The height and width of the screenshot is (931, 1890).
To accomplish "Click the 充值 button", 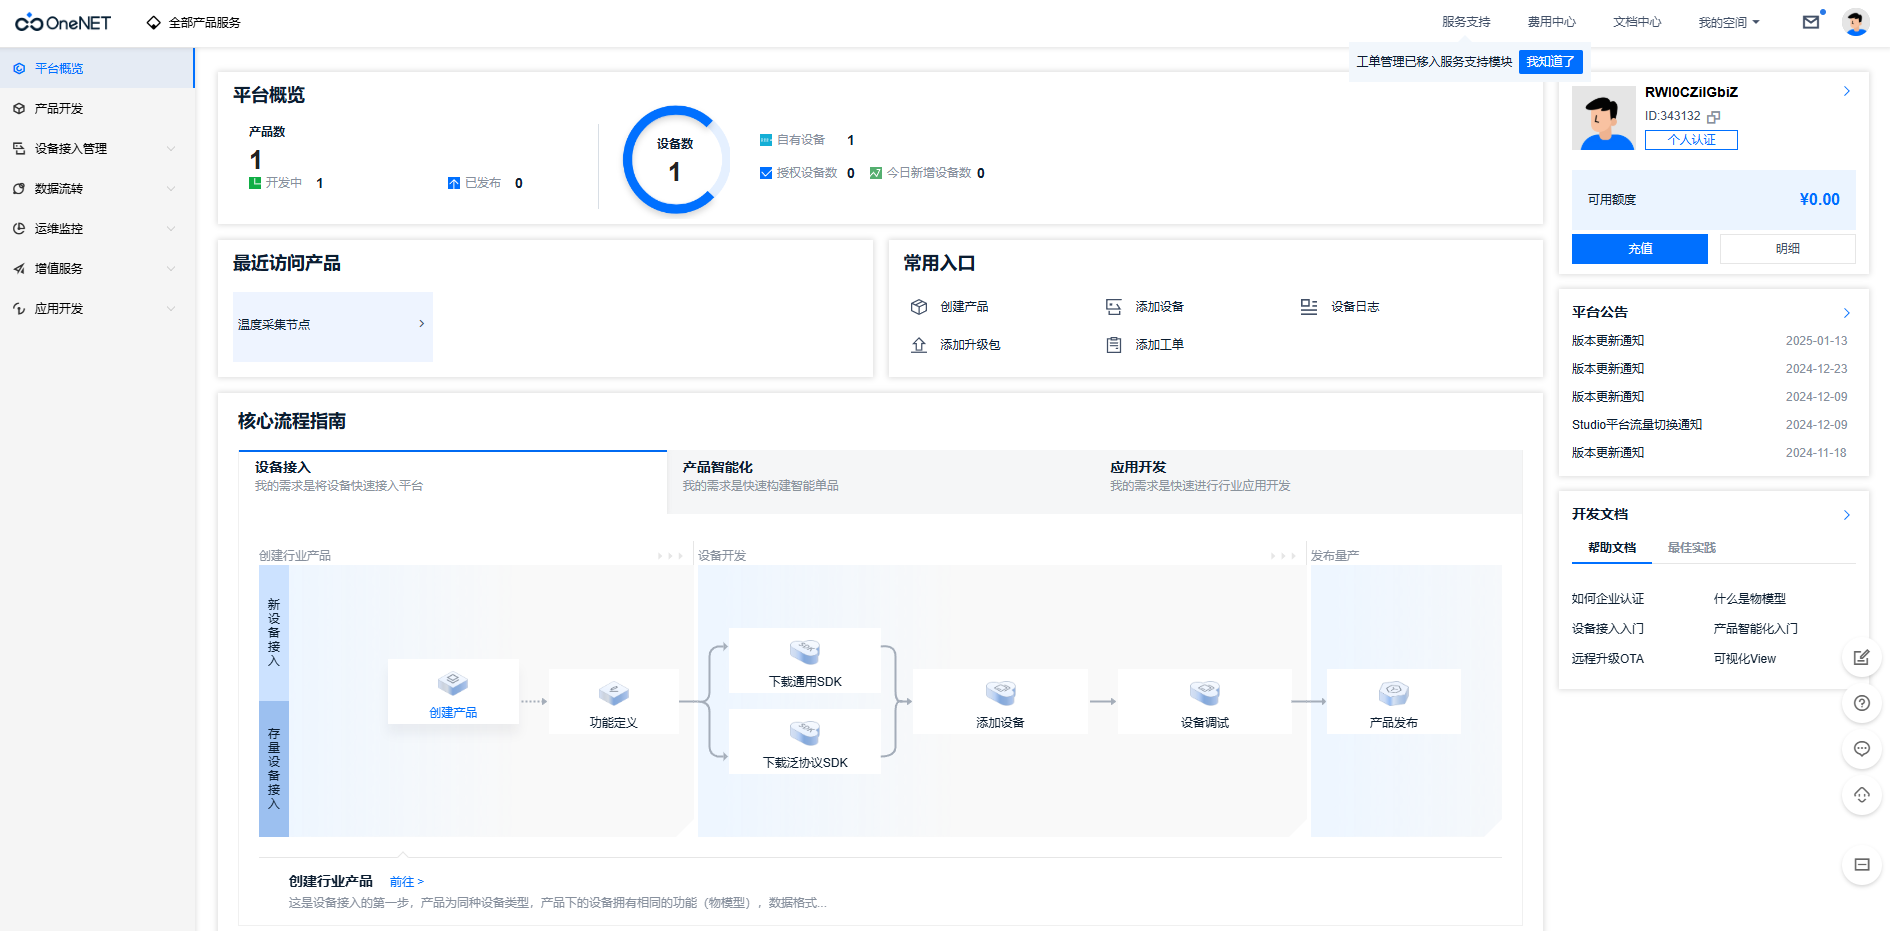I will [x=1639, y=249].
